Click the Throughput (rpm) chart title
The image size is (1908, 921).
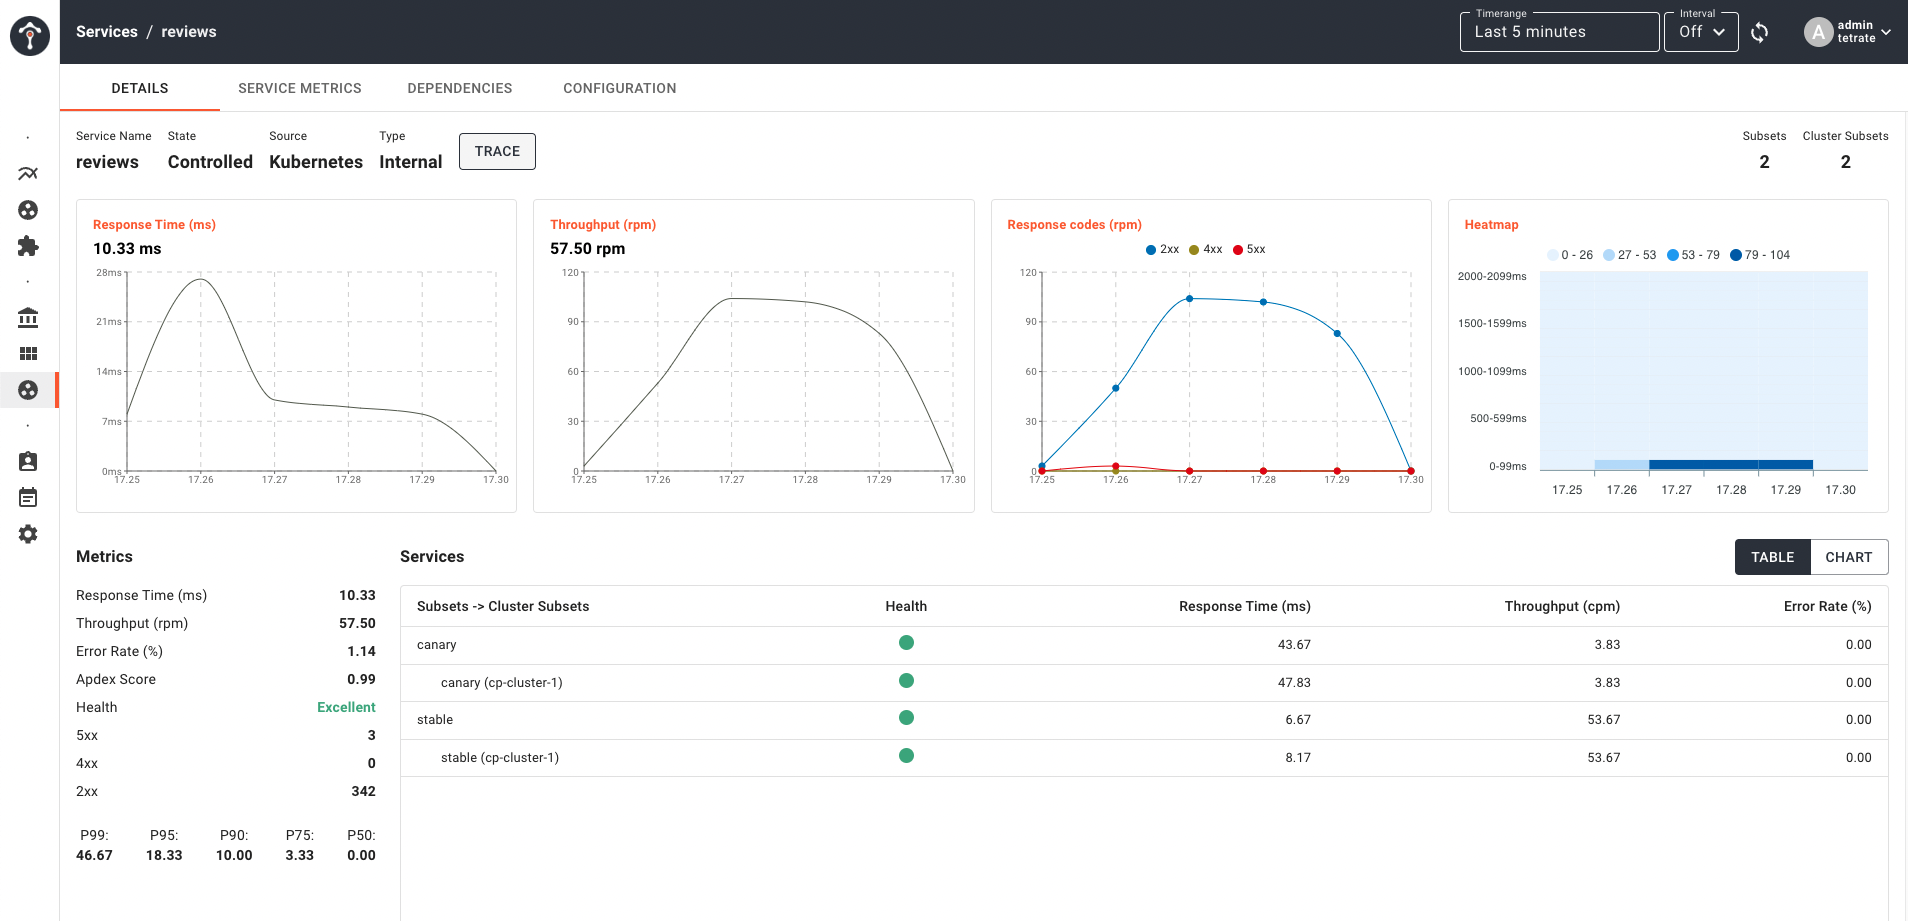(x=603, y=225)
